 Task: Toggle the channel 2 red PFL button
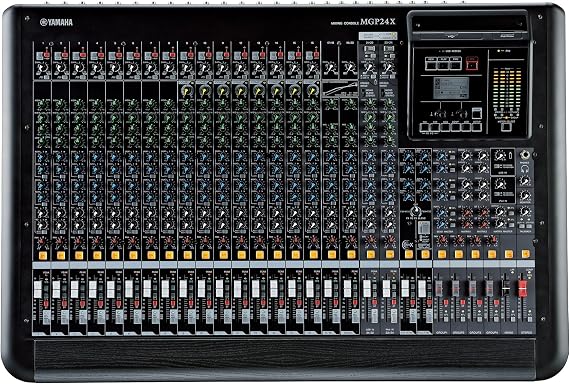coord(64,304)
